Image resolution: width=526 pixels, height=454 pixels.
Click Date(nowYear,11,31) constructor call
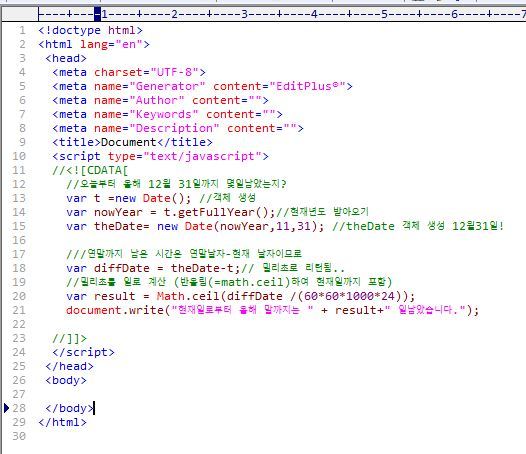pyautogui.click(x=251, y=226)
